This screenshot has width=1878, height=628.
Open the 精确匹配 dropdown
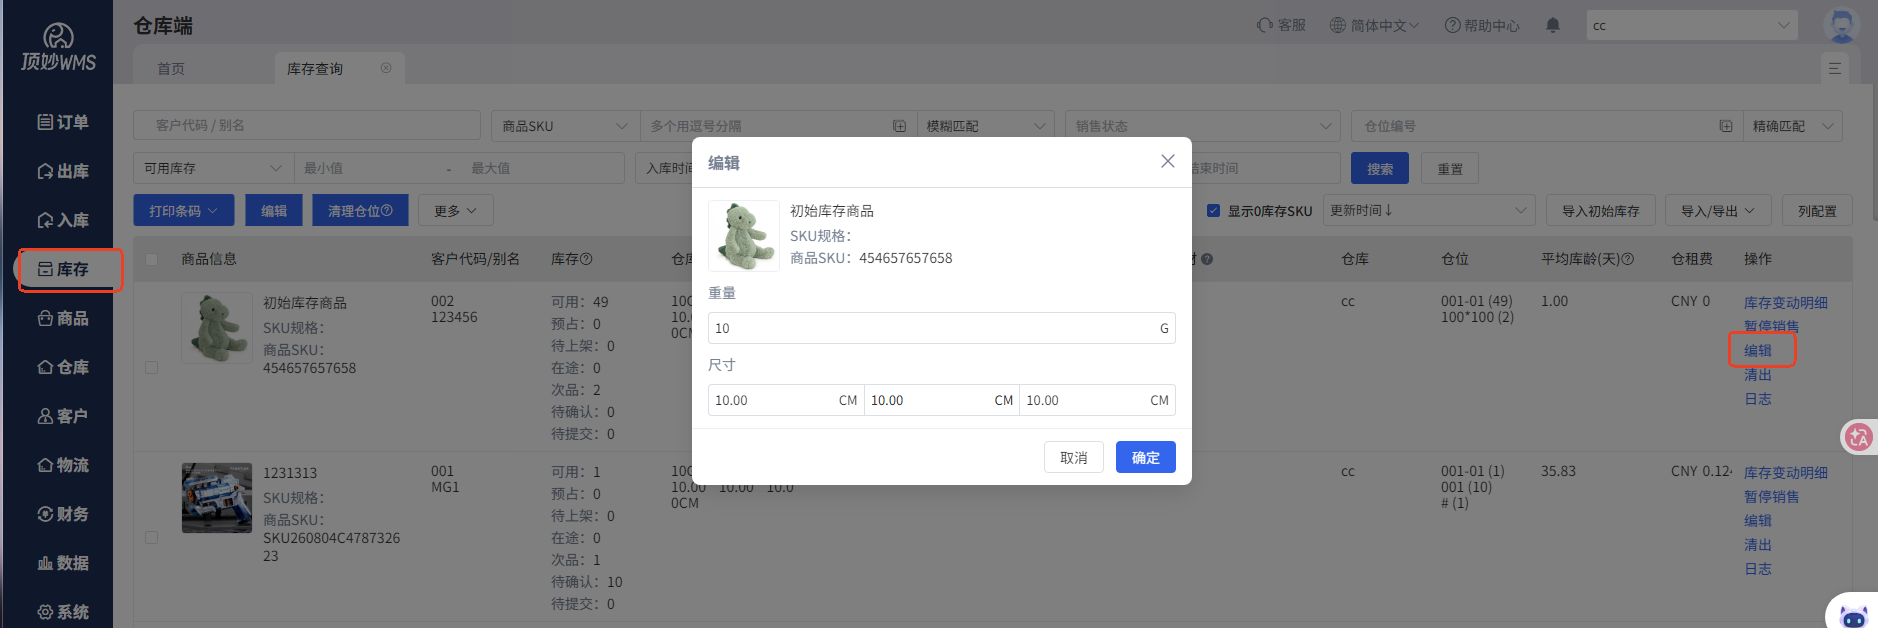1793,126
